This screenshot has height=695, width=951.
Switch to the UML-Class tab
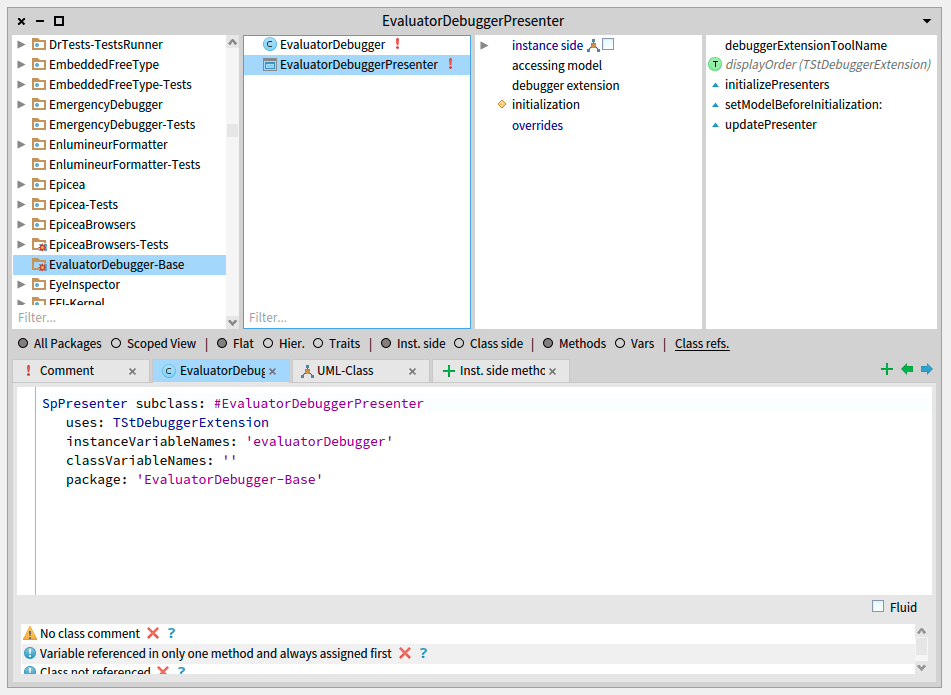tap(345, 371)
